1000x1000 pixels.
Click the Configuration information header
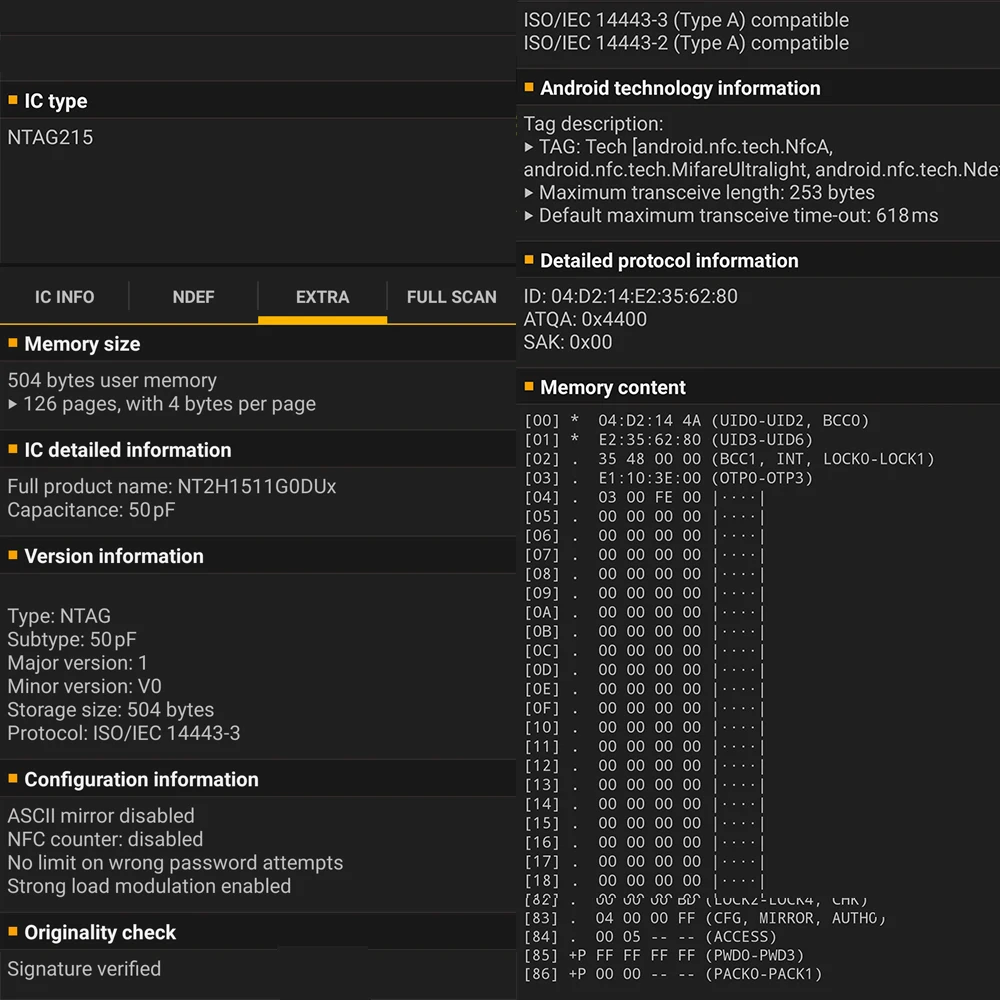pos(258,779)
